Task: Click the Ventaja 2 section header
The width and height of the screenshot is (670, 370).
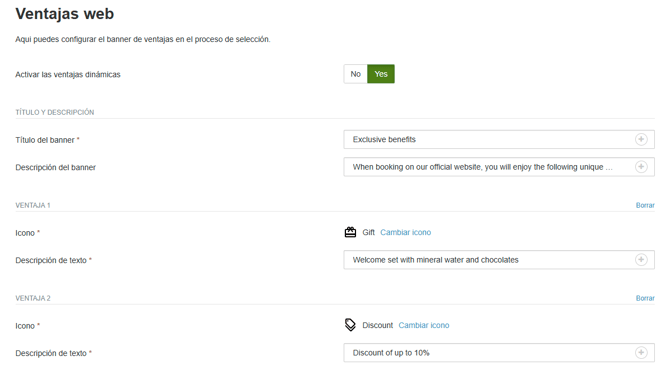Action: tap(33, 298)
